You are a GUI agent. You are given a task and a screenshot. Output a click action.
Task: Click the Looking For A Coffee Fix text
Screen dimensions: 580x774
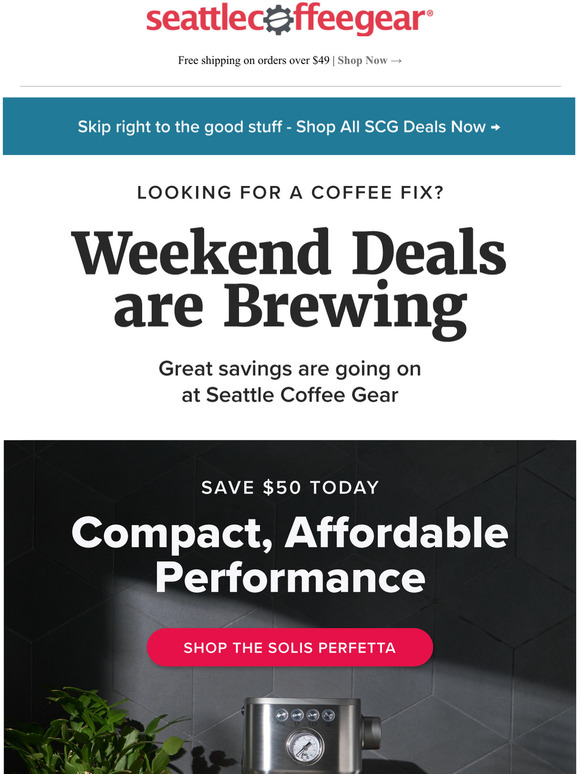click(290, 193)
